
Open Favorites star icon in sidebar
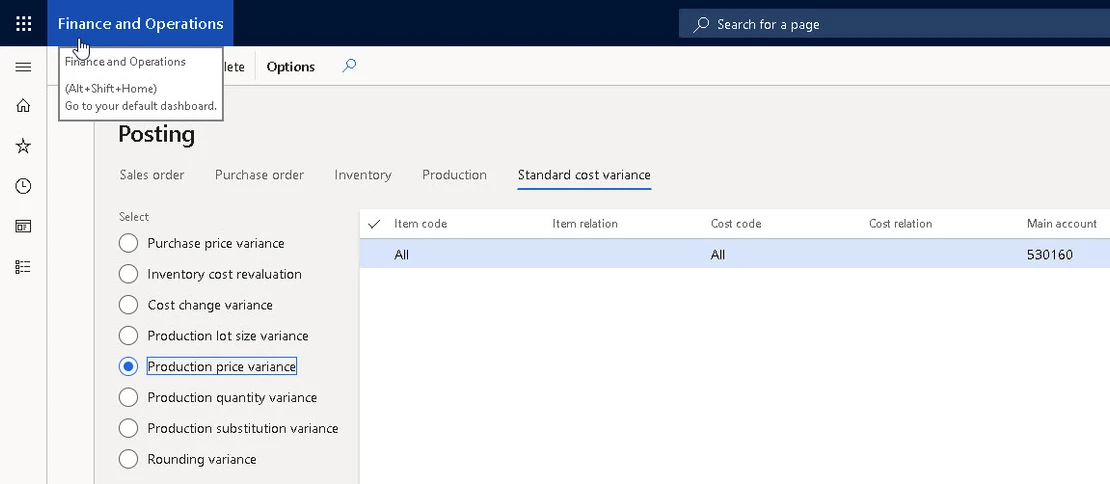pos(23,146)
